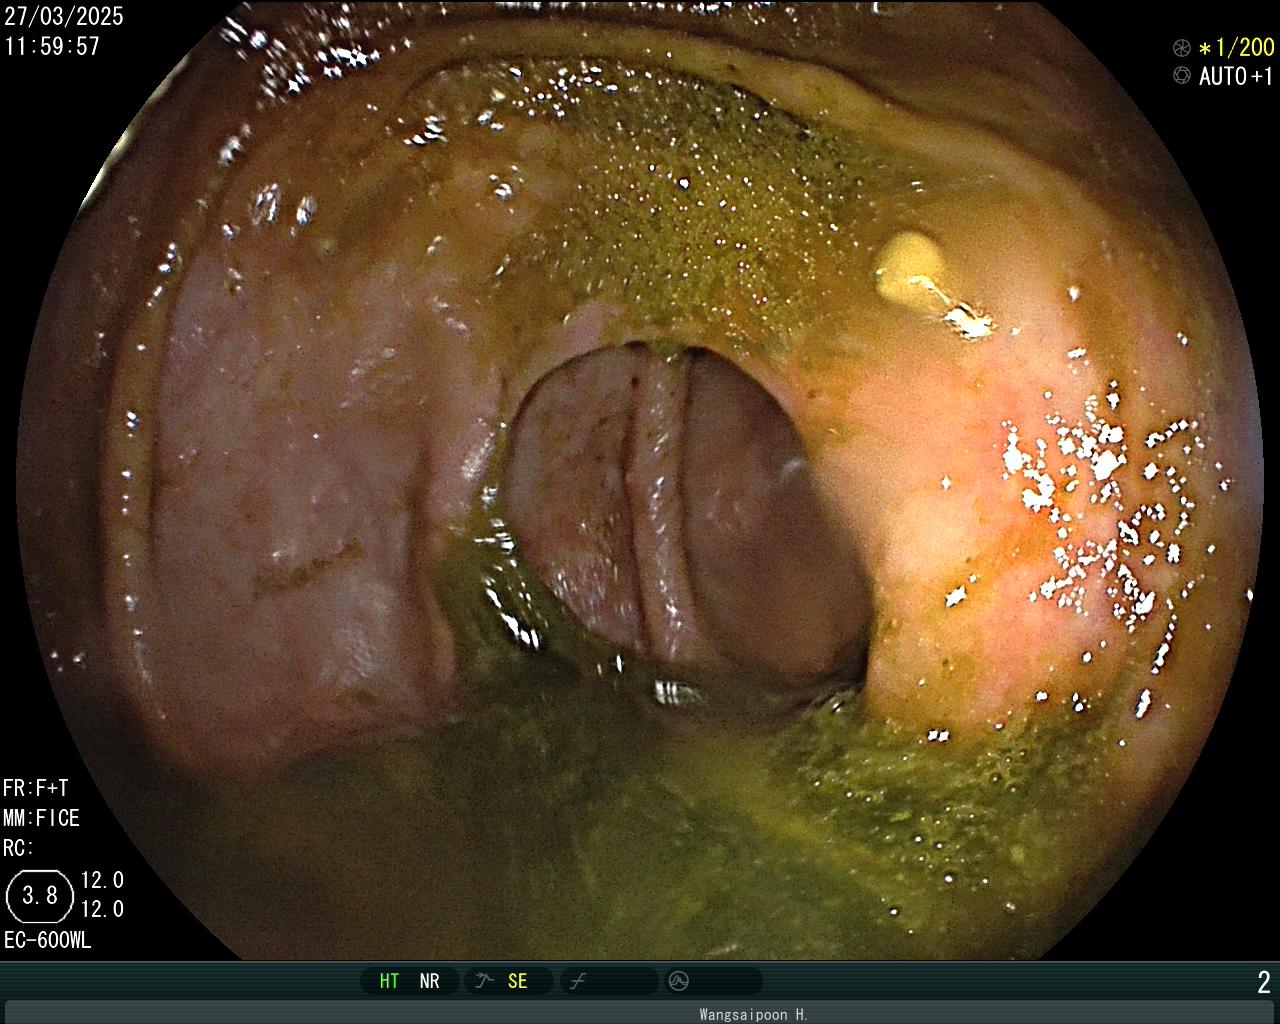Click the EC-600WL scope model text
Viewport: 1280px width, 1024px height.
tap(47, 940)
